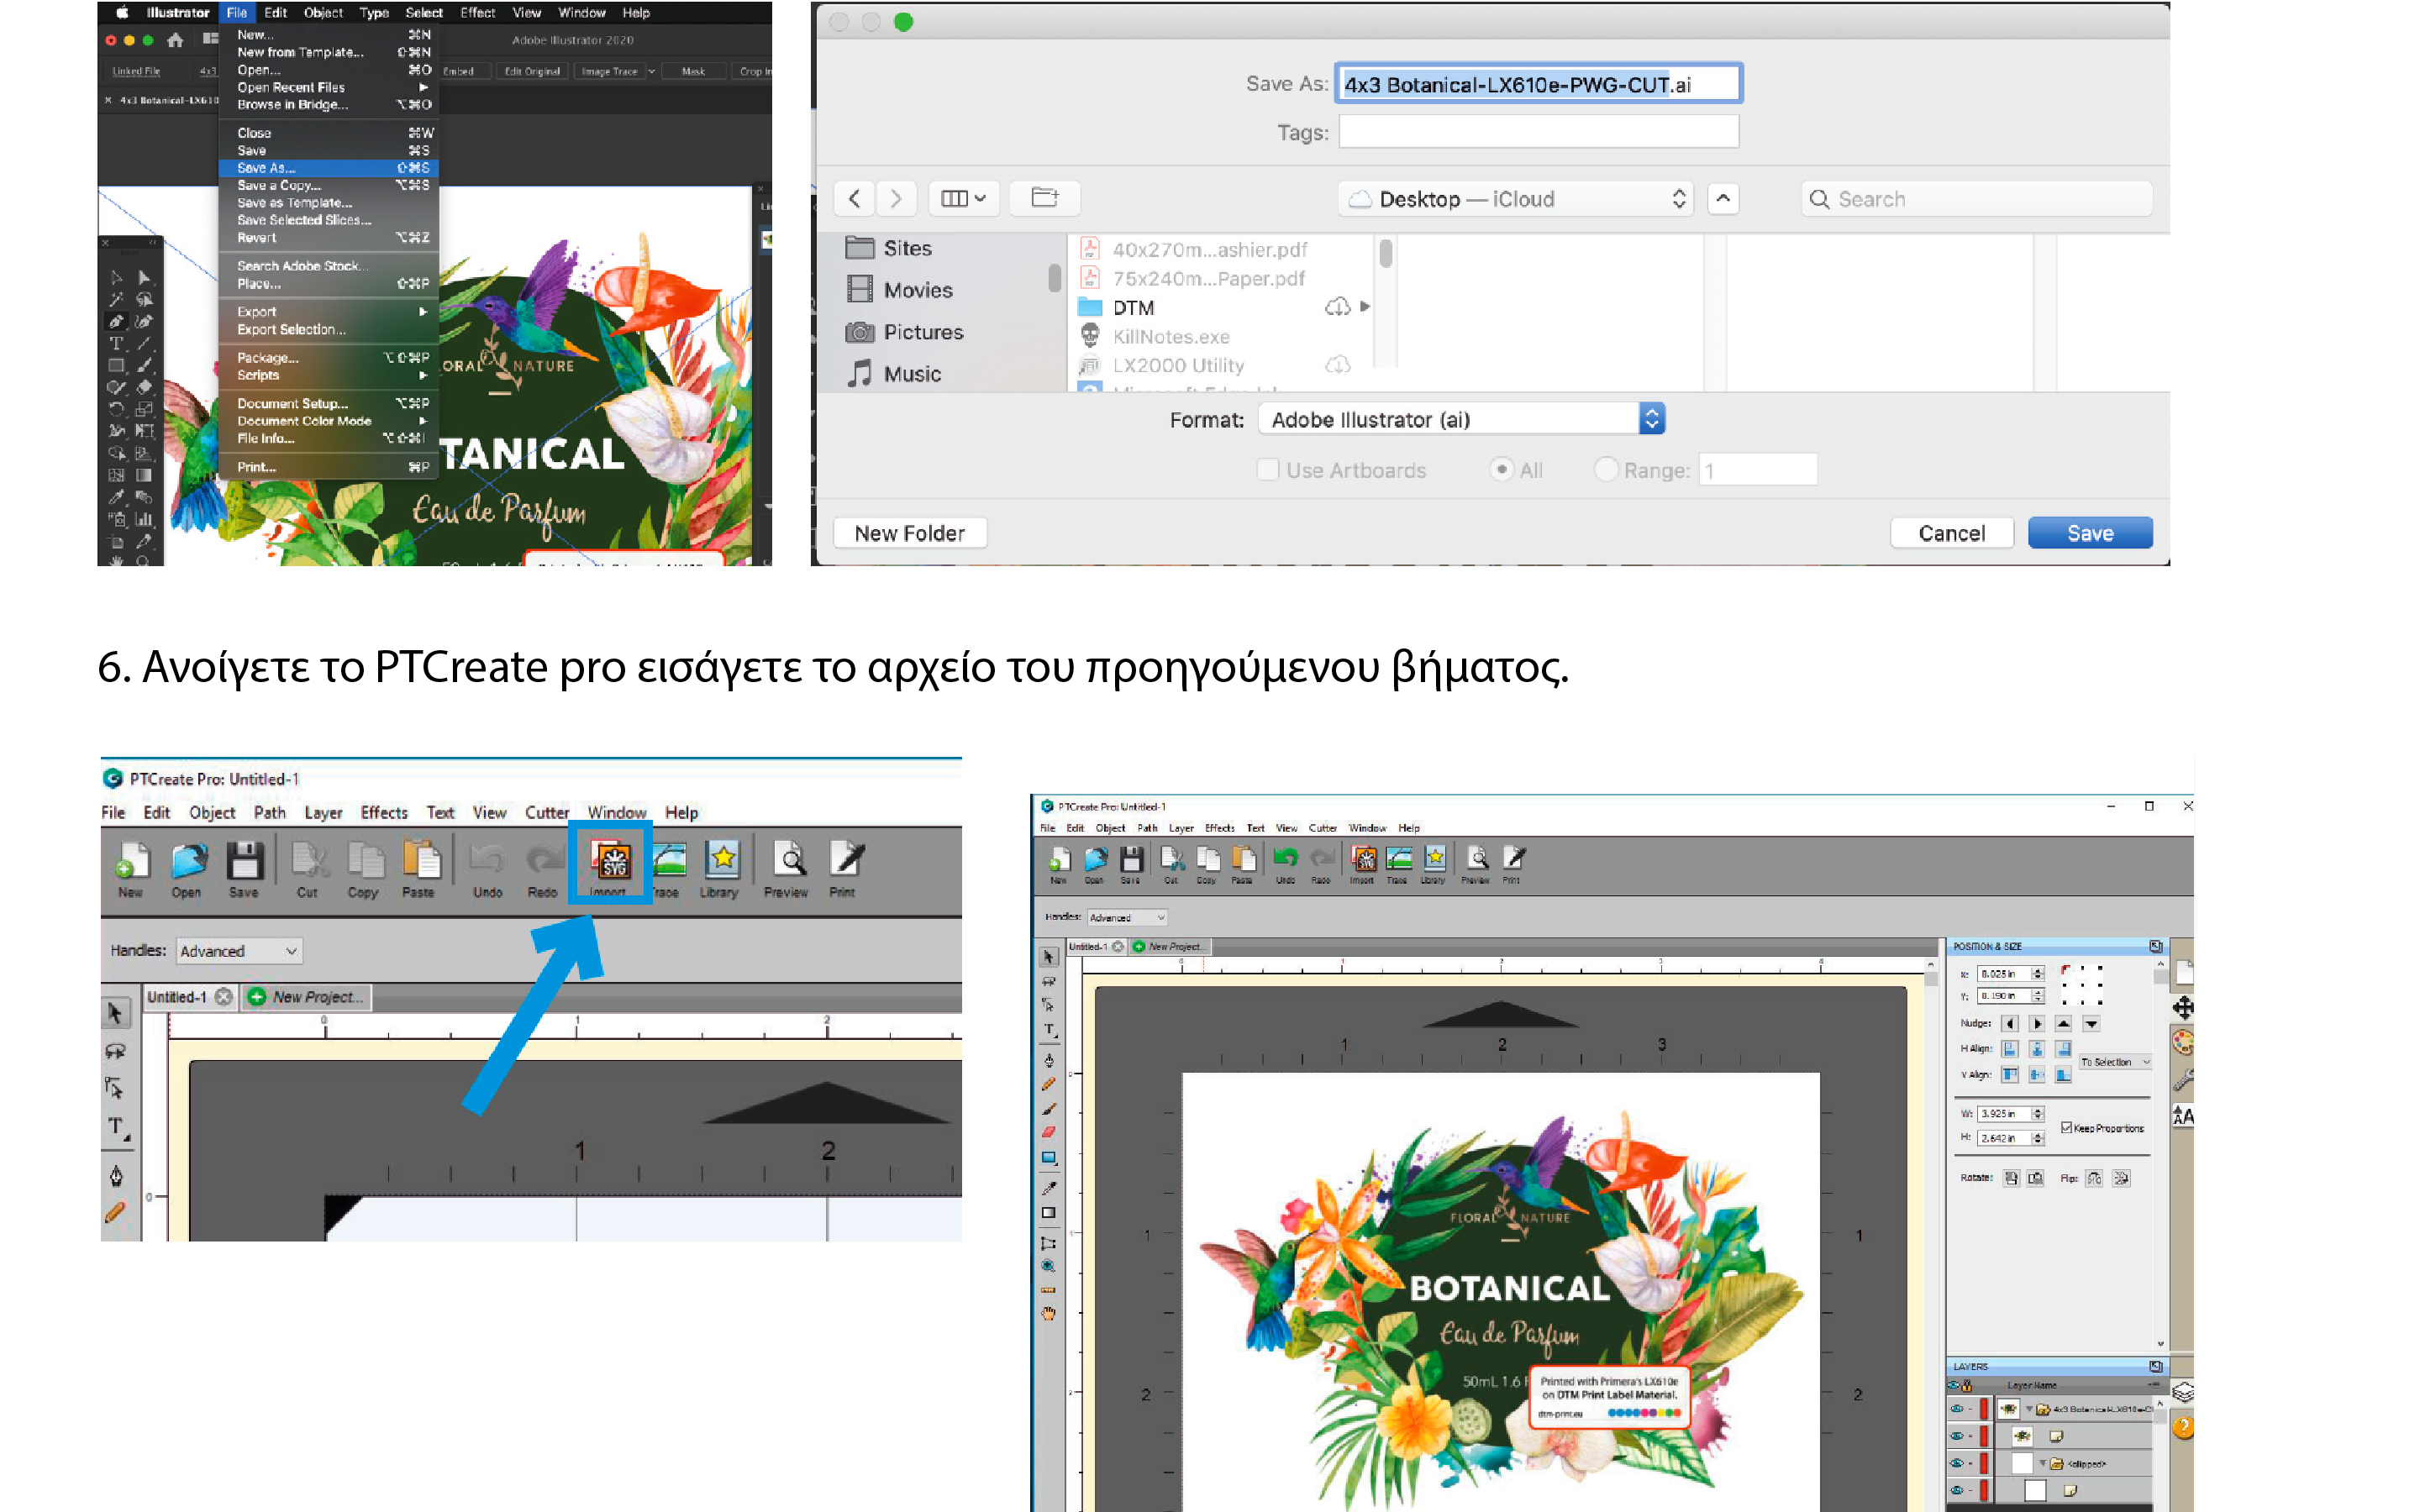This screenshot has height=1512, width=2420.
Task: Choose Save a Copy... in Illustrator File menu
Action: 329,185
